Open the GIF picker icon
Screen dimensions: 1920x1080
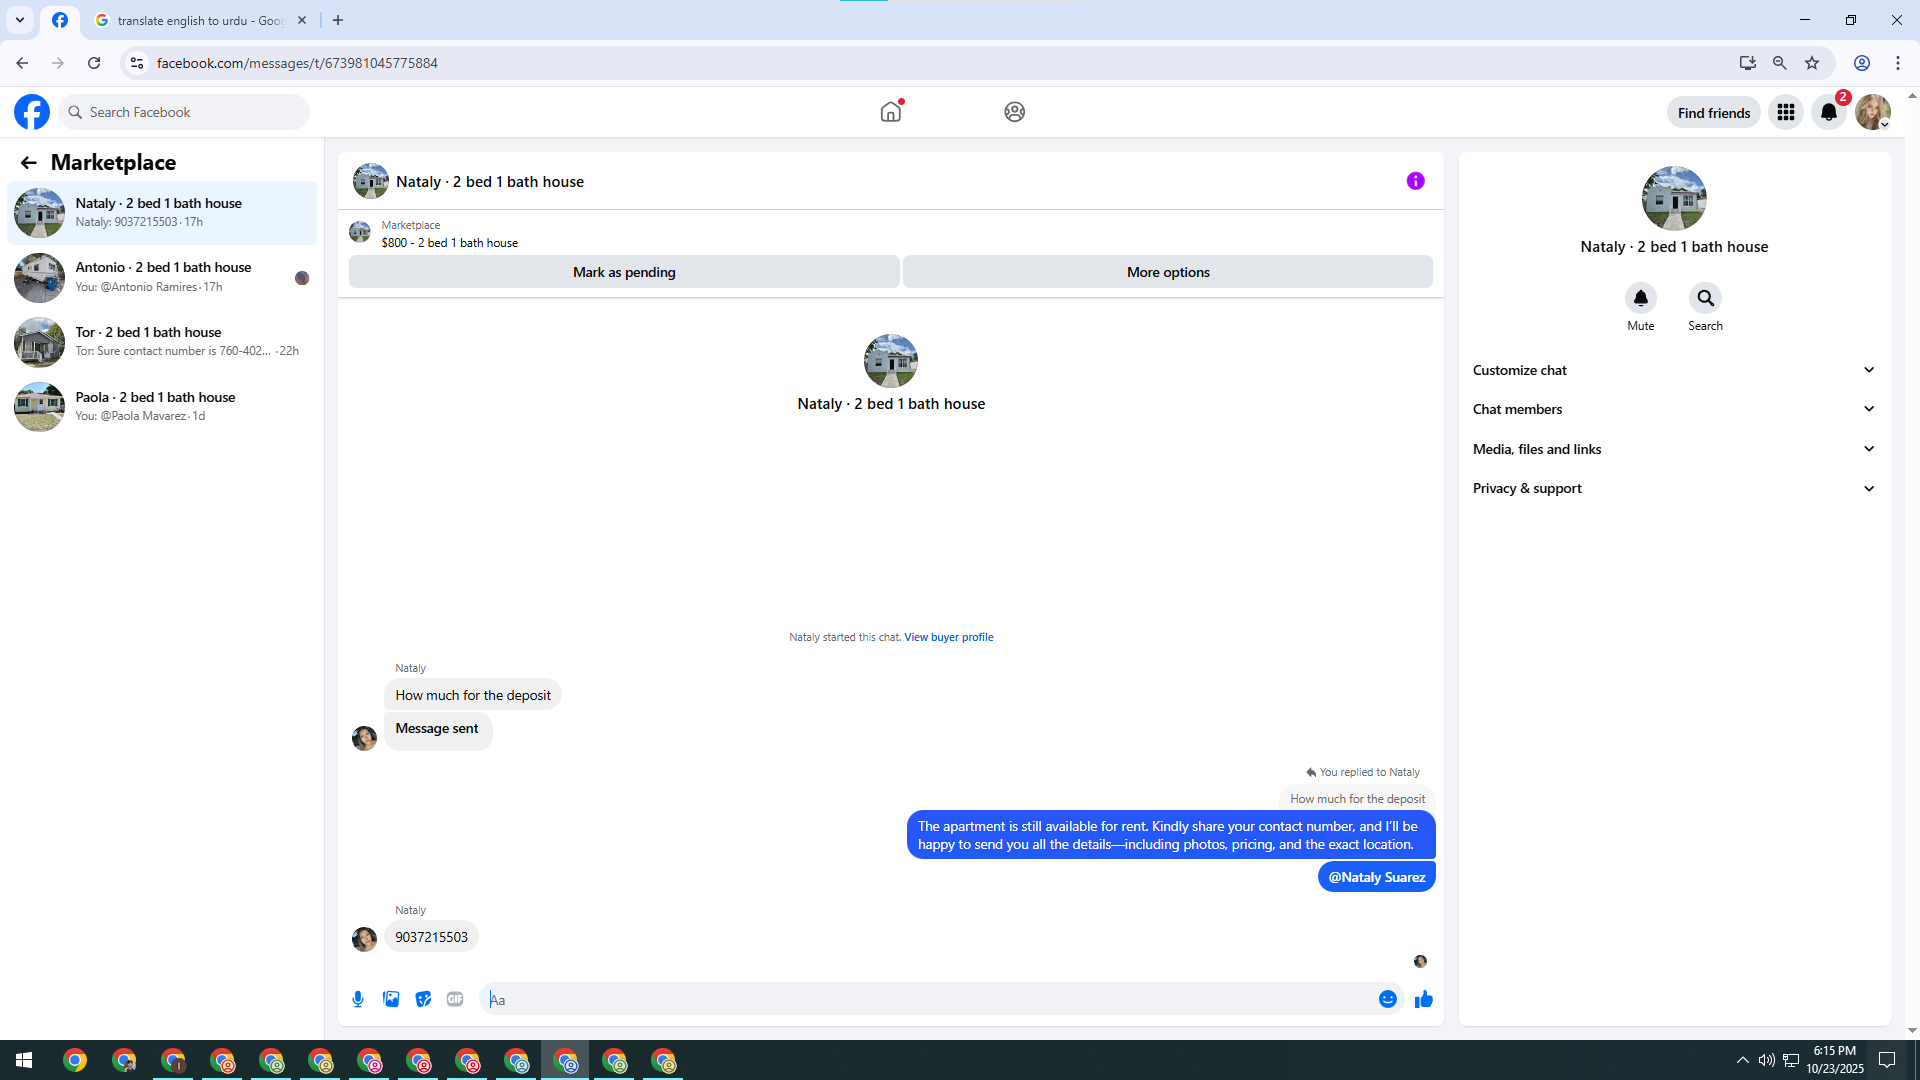[x=455, y=999]
